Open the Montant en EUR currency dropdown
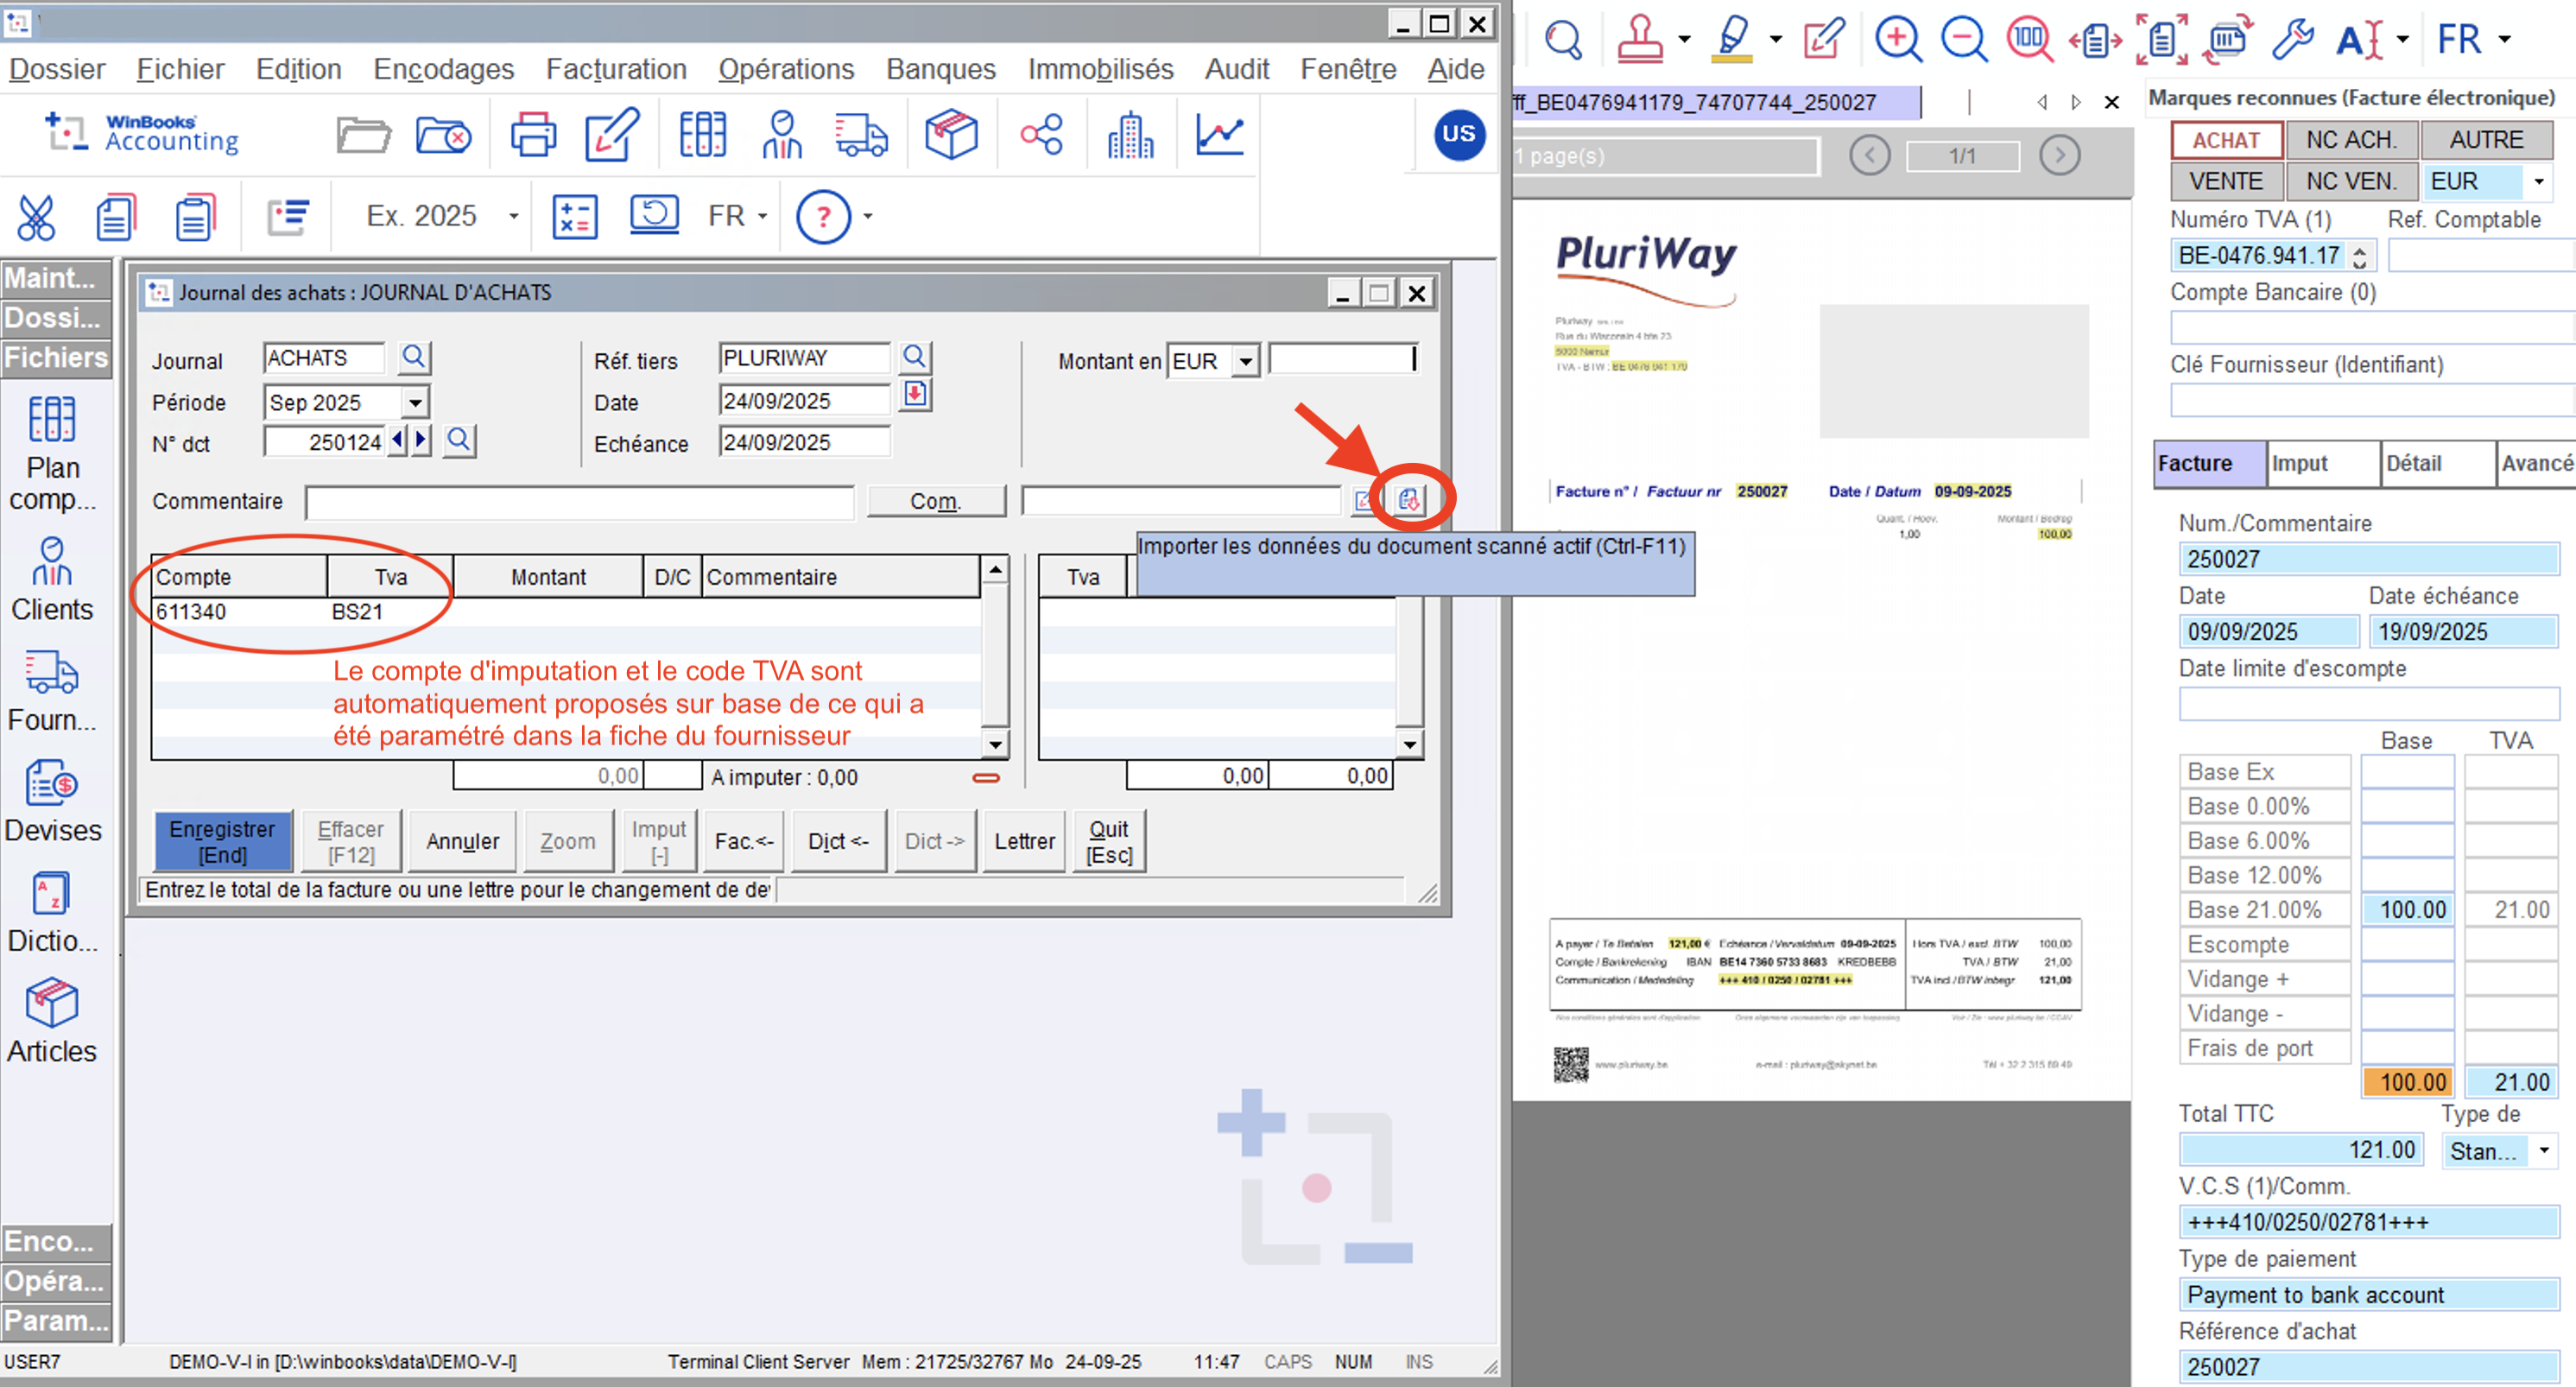 1245,361
